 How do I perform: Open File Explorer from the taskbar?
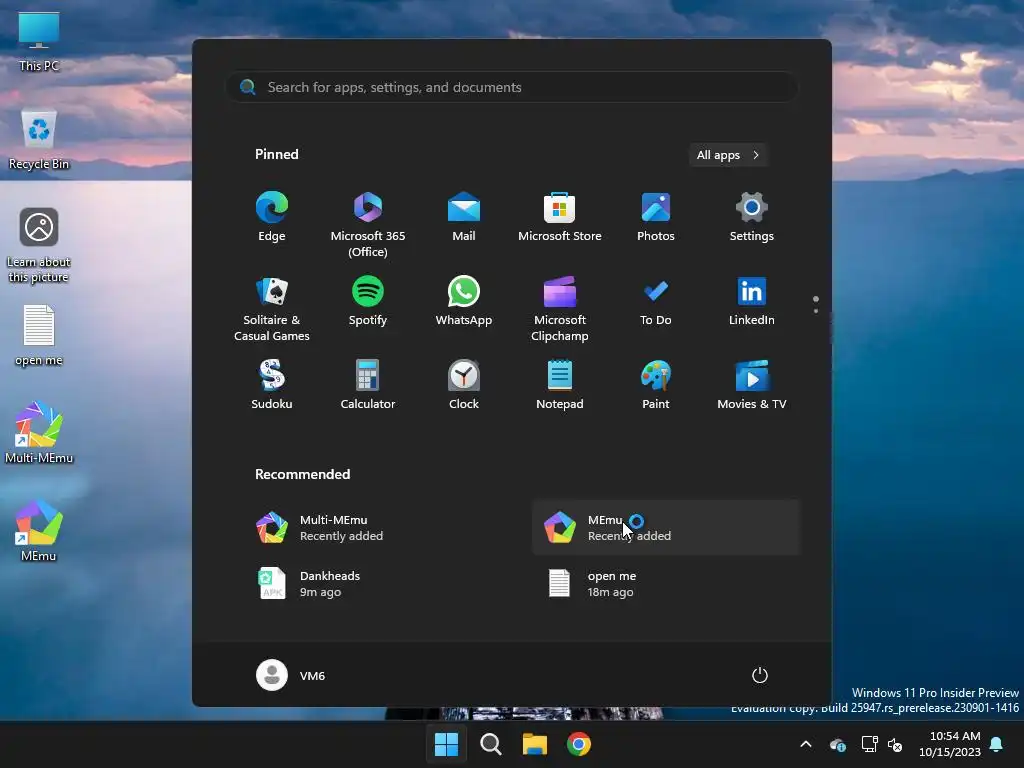click(535, 744)
